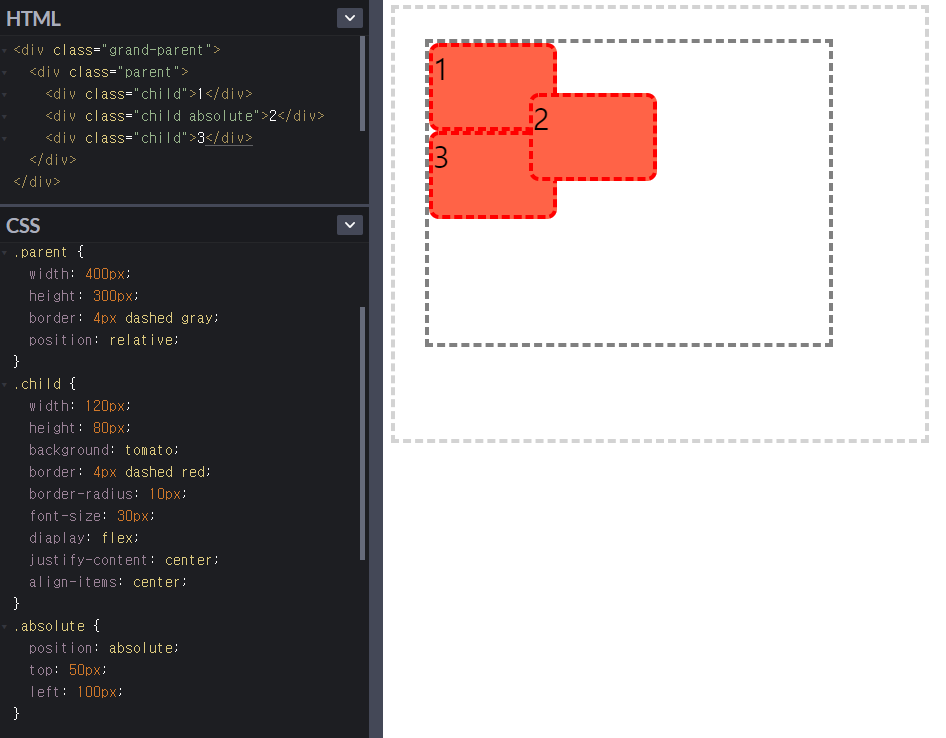Click the 'align-items: center' declaration
The image size is (946, 738).
pyautogui.click(x=108, y=582)
